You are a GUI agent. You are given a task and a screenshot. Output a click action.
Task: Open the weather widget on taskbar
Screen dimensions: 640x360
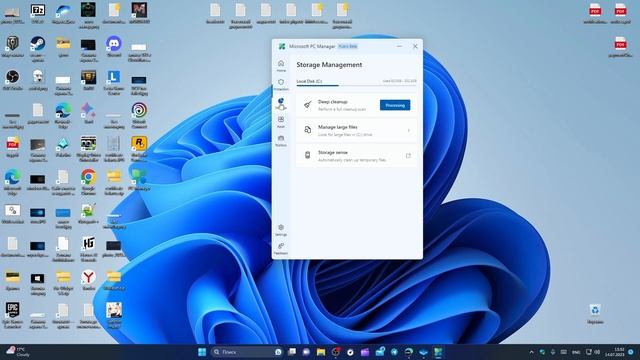(18, 352)
